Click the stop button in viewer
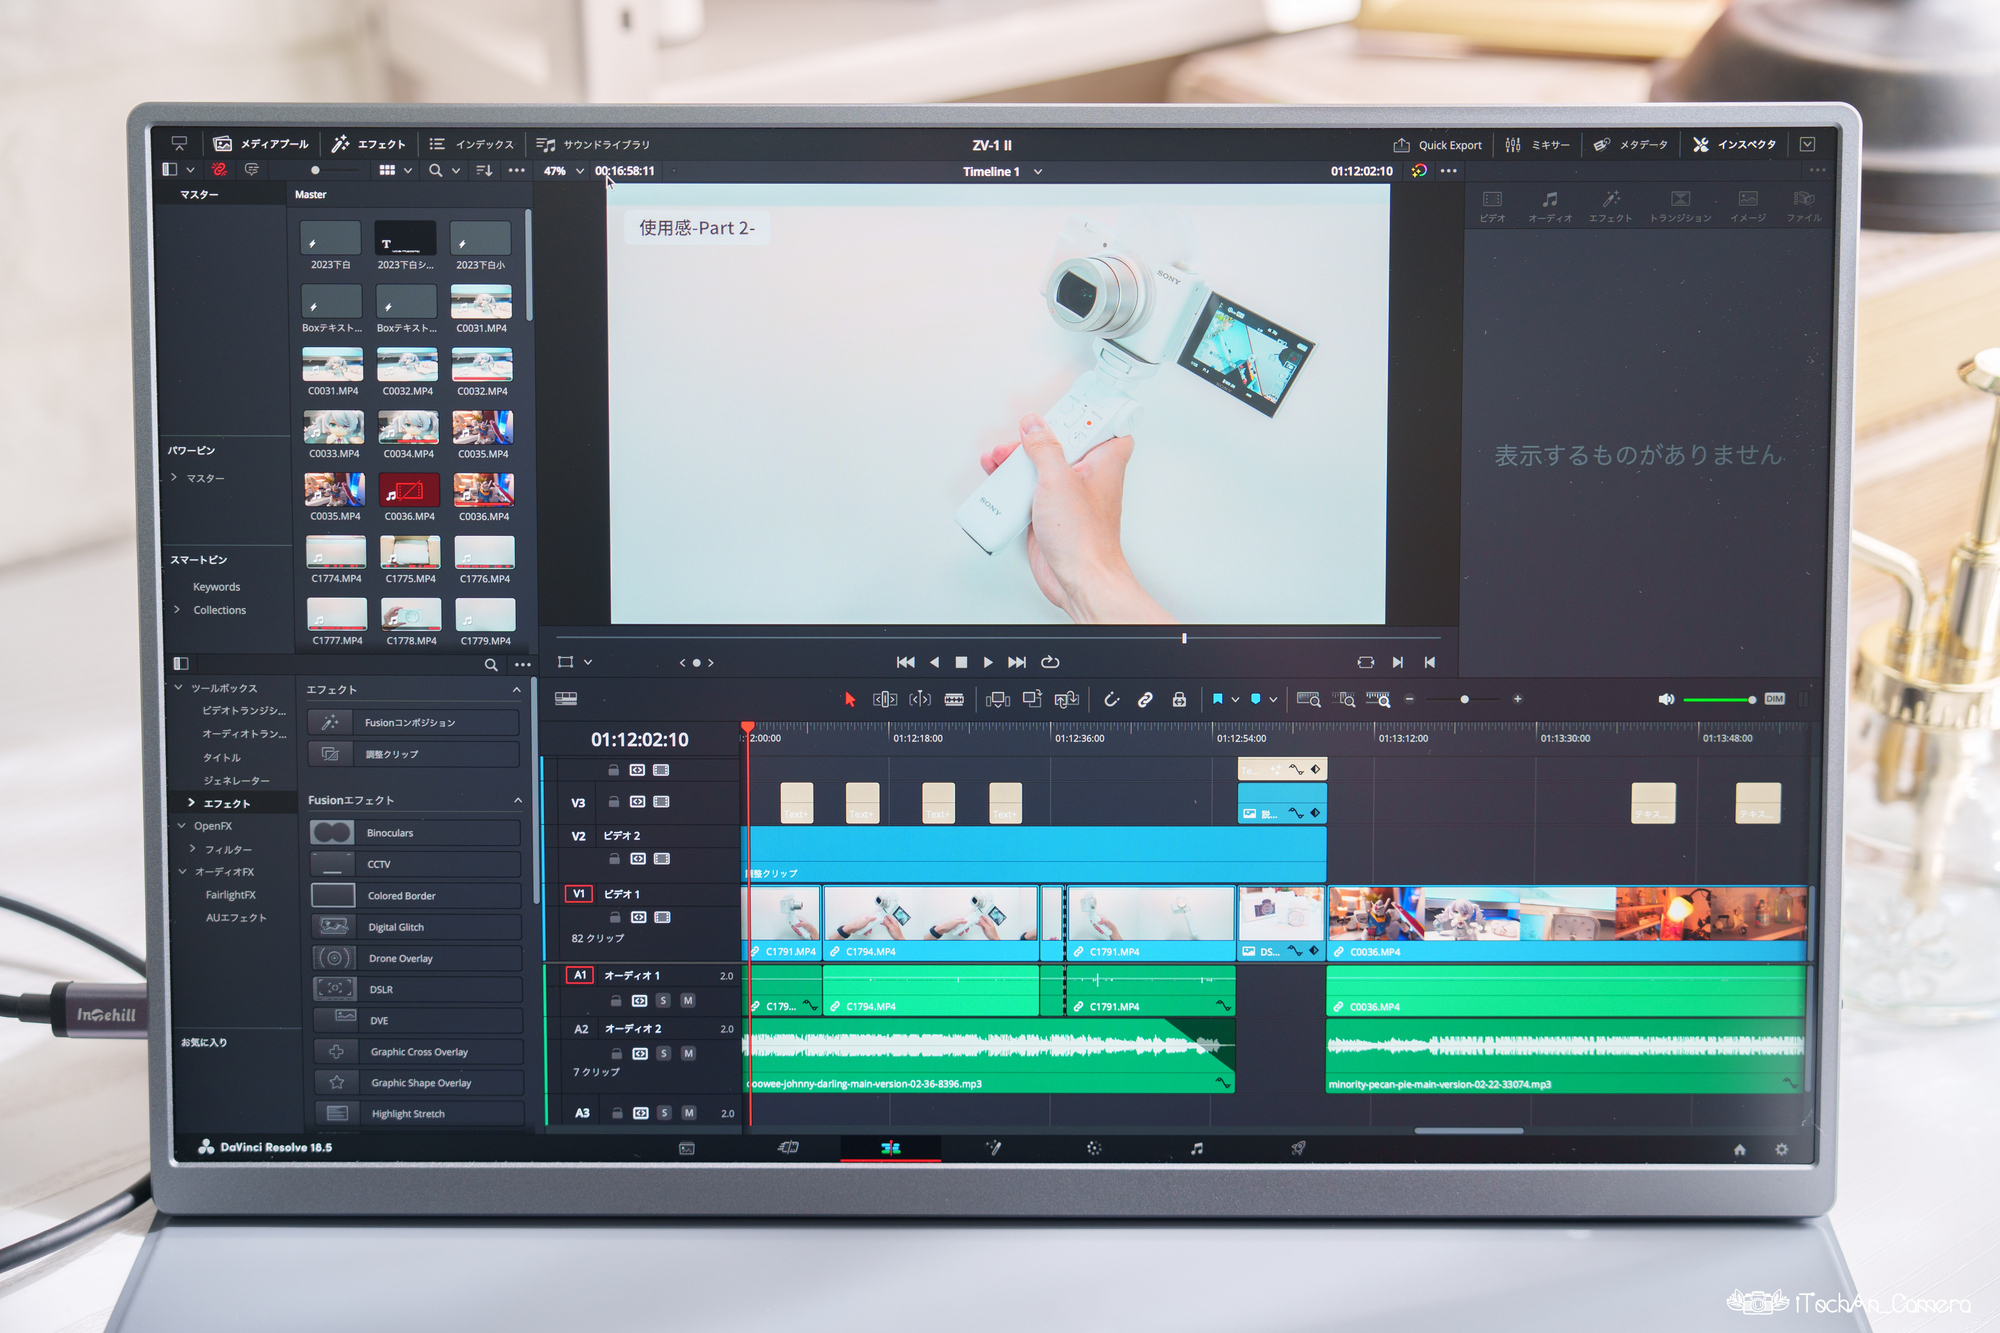Viewport: 2000px width, 1333px height. (961, 662)
